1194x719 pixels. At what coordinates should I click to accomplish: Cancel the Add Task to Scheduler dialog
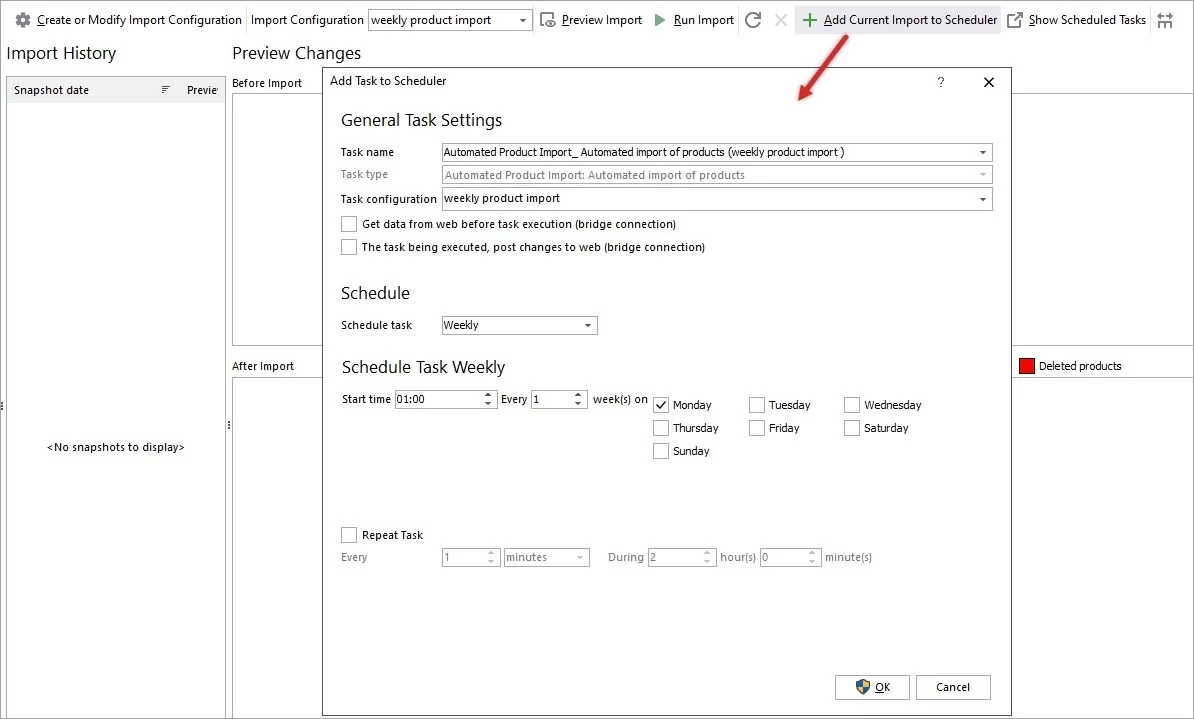952,687
